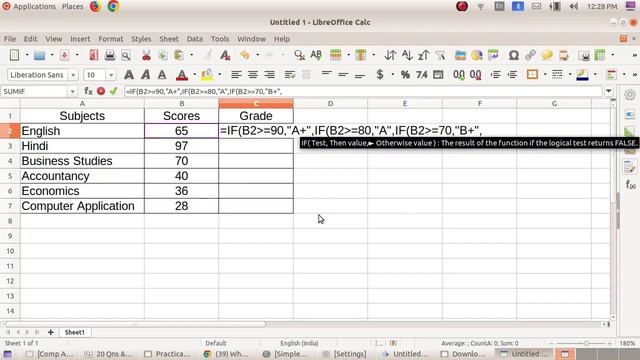Click the Open folder icon

39,55
